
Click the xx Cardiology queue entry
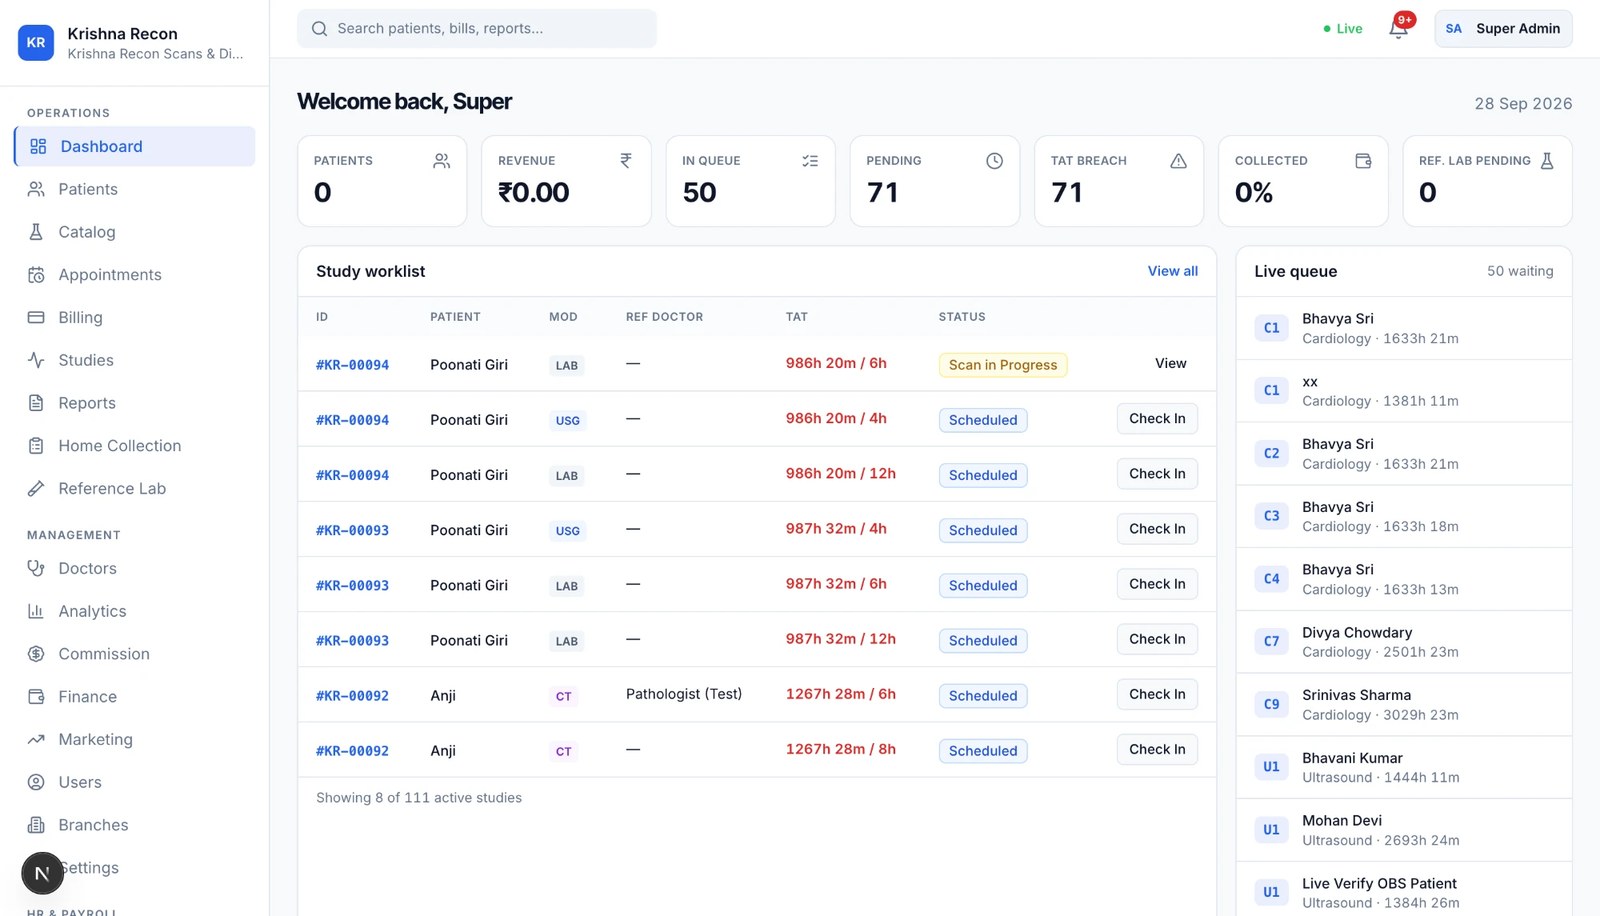(x=1404, y=391)
